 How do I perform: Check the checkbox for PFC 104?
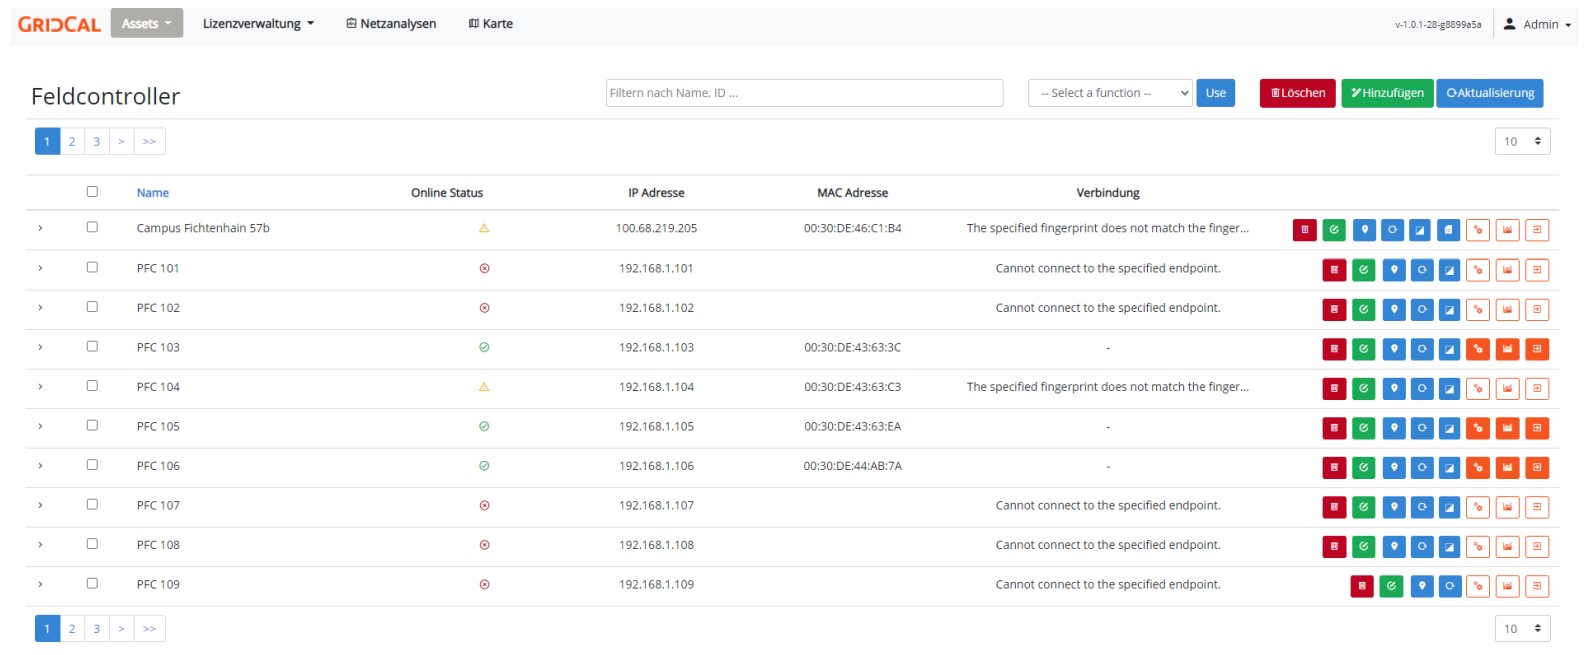92,386
